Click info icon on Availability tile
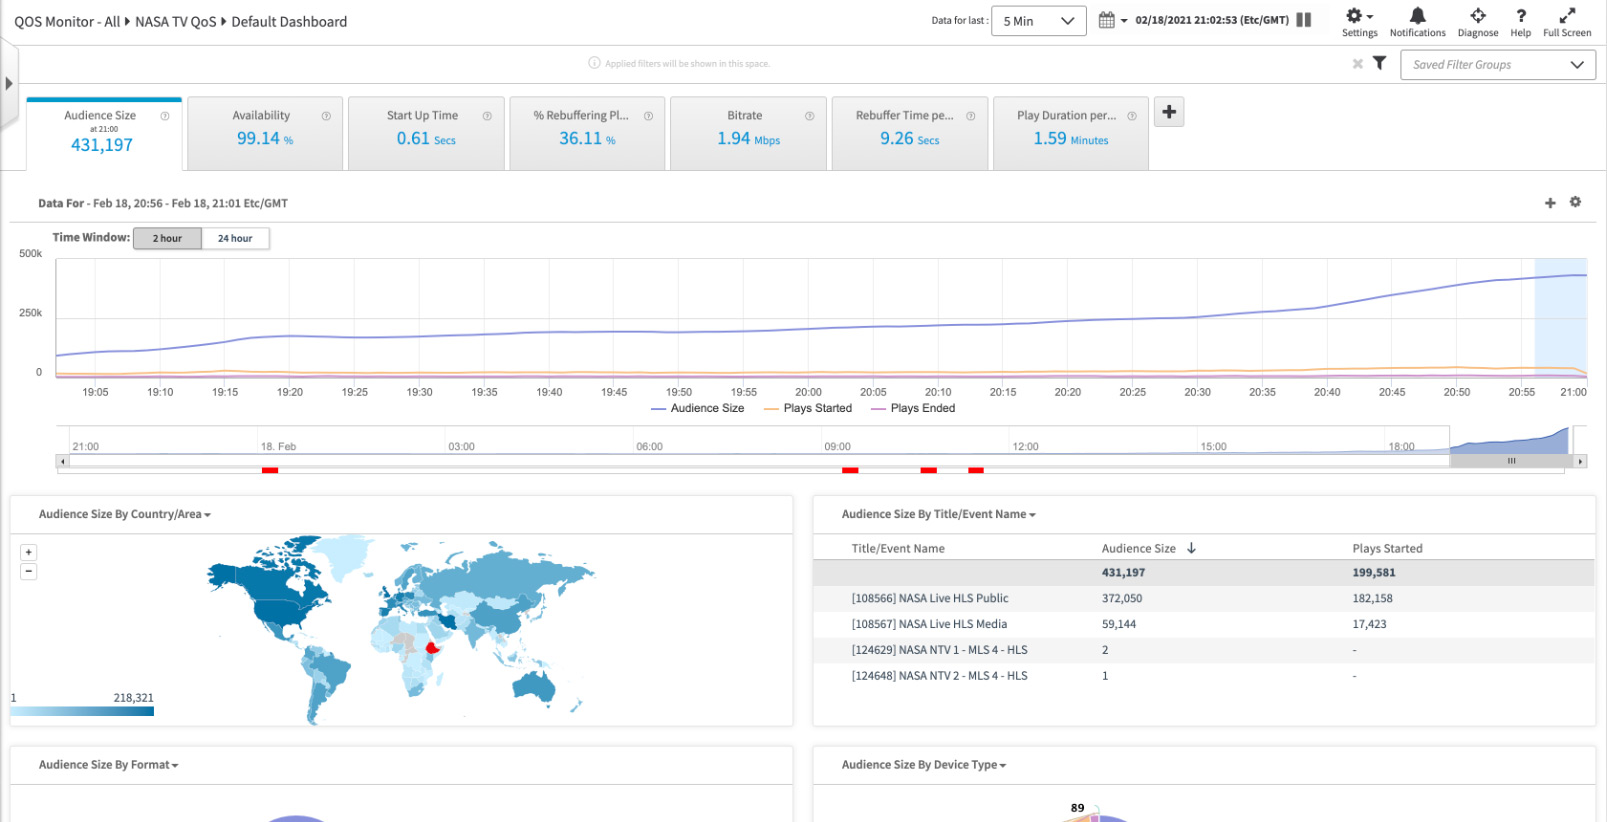The height and width of the screenshot is (822, 1607). coord(326,116)
